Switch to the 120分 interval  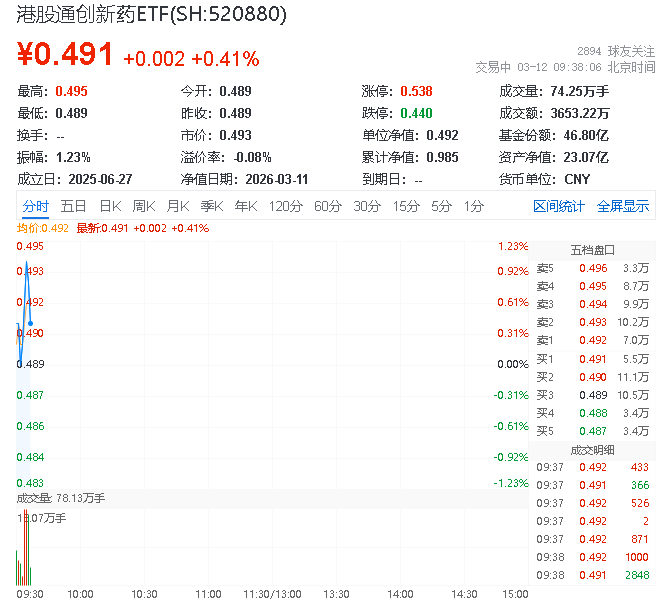285,206
